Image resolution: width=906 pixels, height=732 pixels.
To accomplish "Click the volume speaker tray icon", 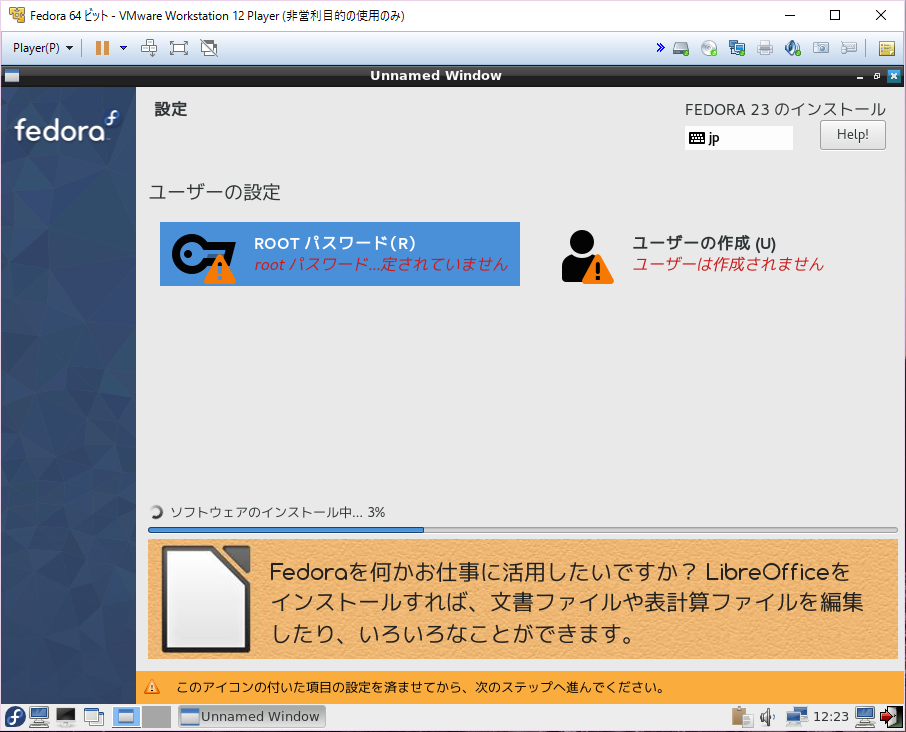I will [767, 717].
